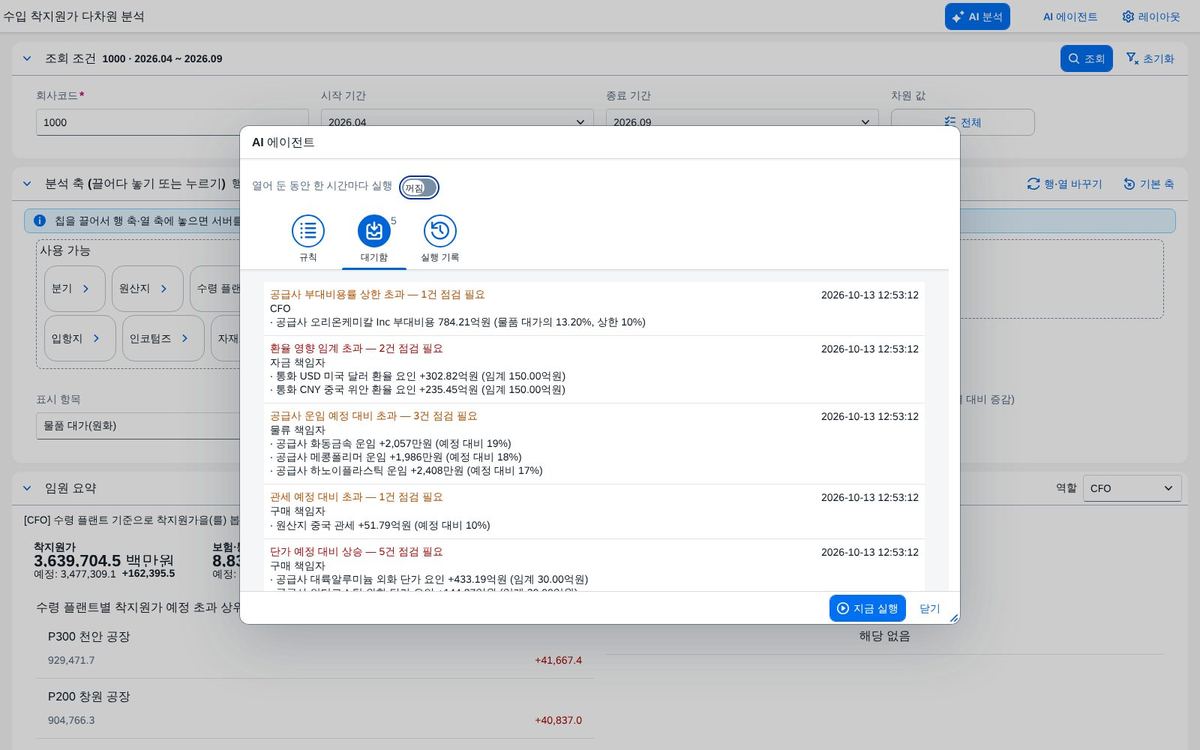1200x750 pixels.
Task: Click the dialog resize handle corner
Action: click(x=953, y=618)
